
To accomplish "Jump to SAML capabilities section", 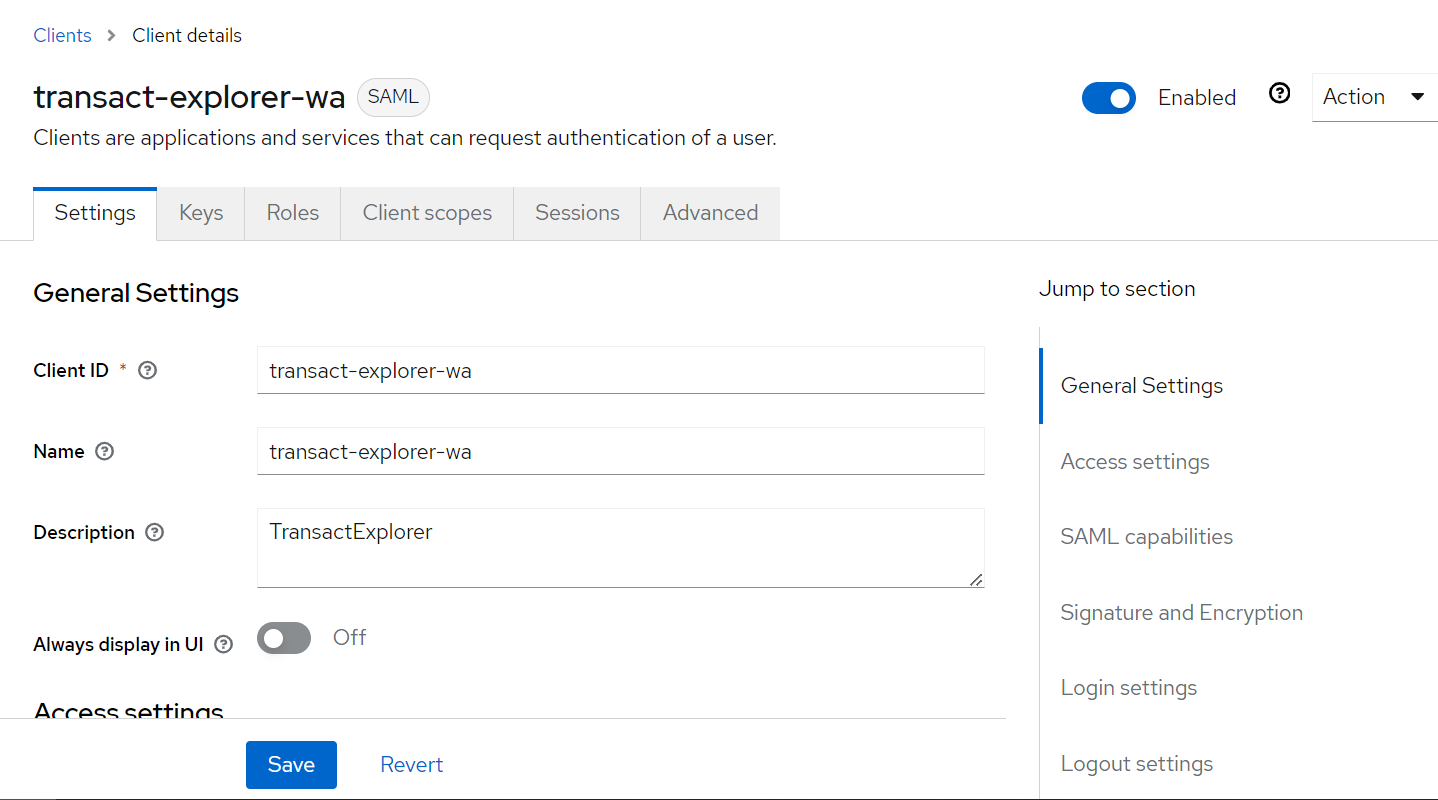I will (x=1146, y=537).
